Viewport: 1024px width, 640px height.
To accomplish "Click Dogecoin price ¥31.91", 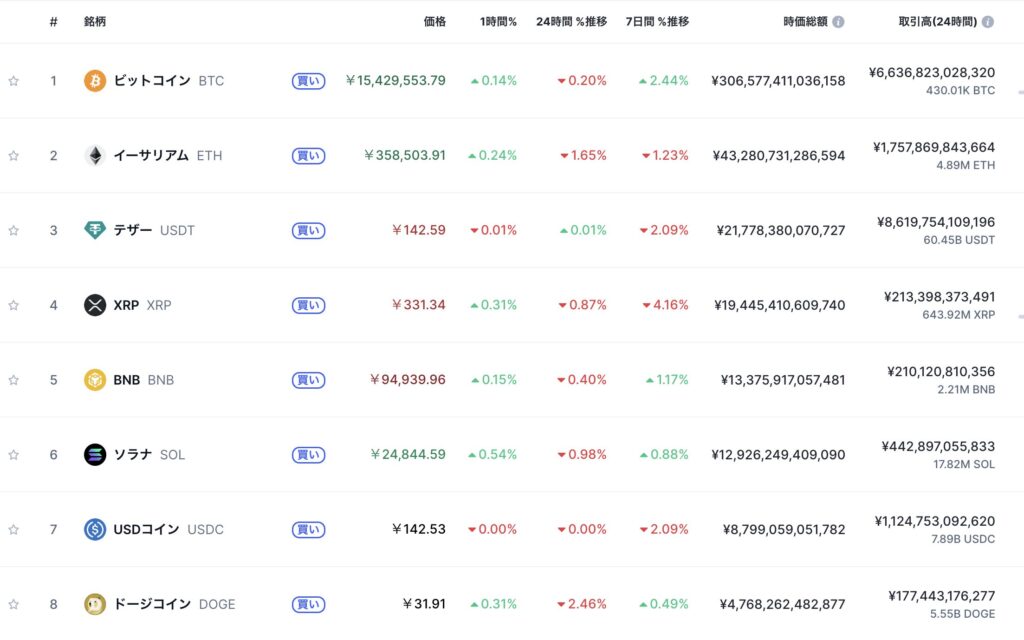I will 424,604.
